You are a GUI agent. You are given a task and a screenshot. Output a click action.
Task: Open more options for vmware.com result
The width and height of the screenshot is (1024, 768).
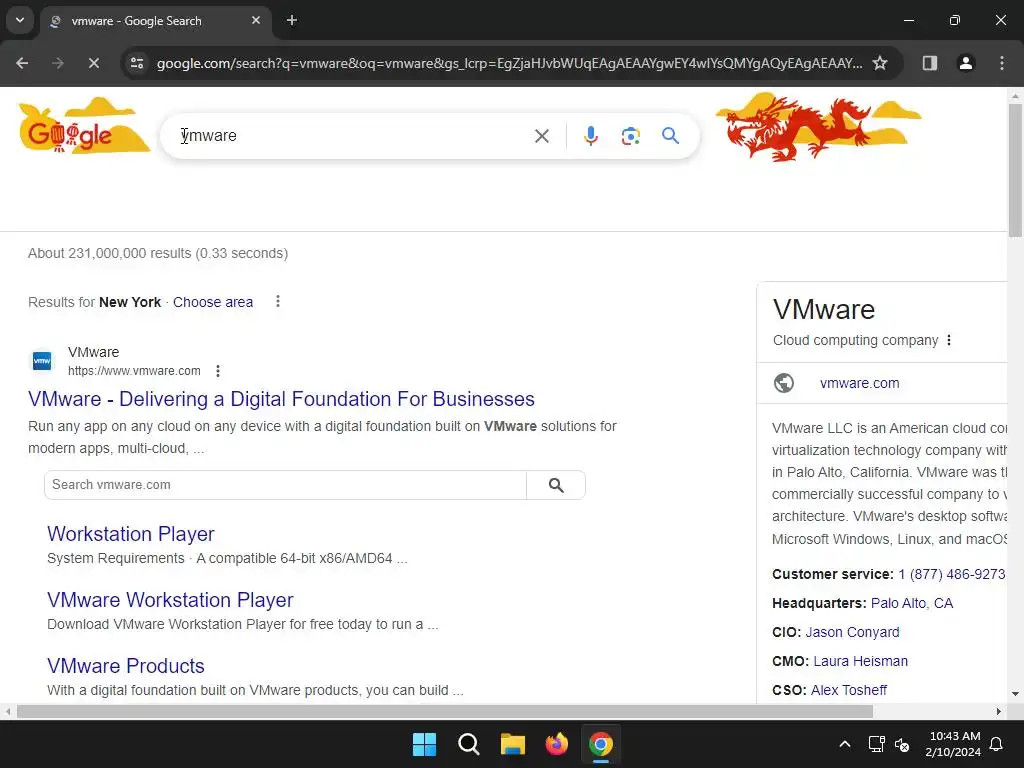218,371
